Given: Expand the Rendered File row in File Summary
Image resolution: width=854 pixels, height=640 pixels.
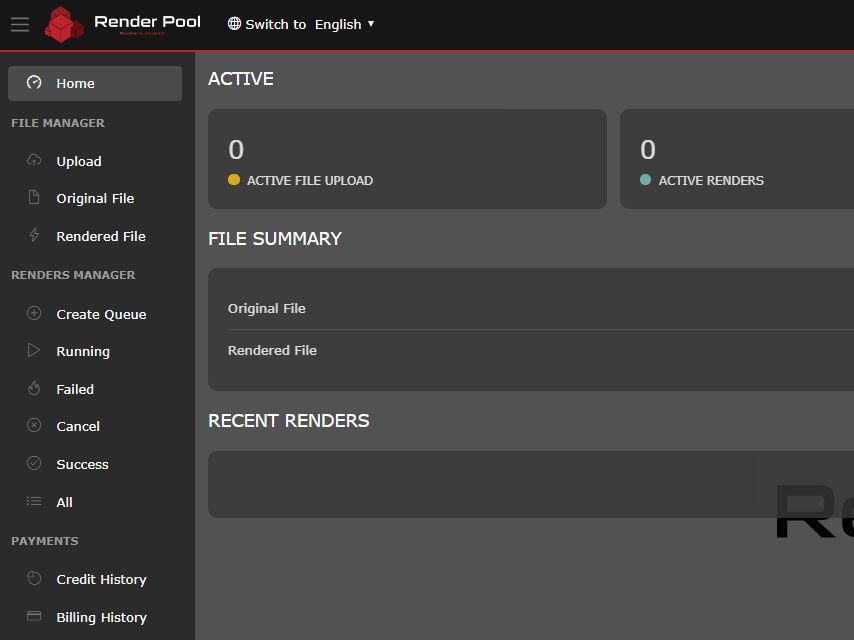Looking at the screenshot, I should [272, 350].
